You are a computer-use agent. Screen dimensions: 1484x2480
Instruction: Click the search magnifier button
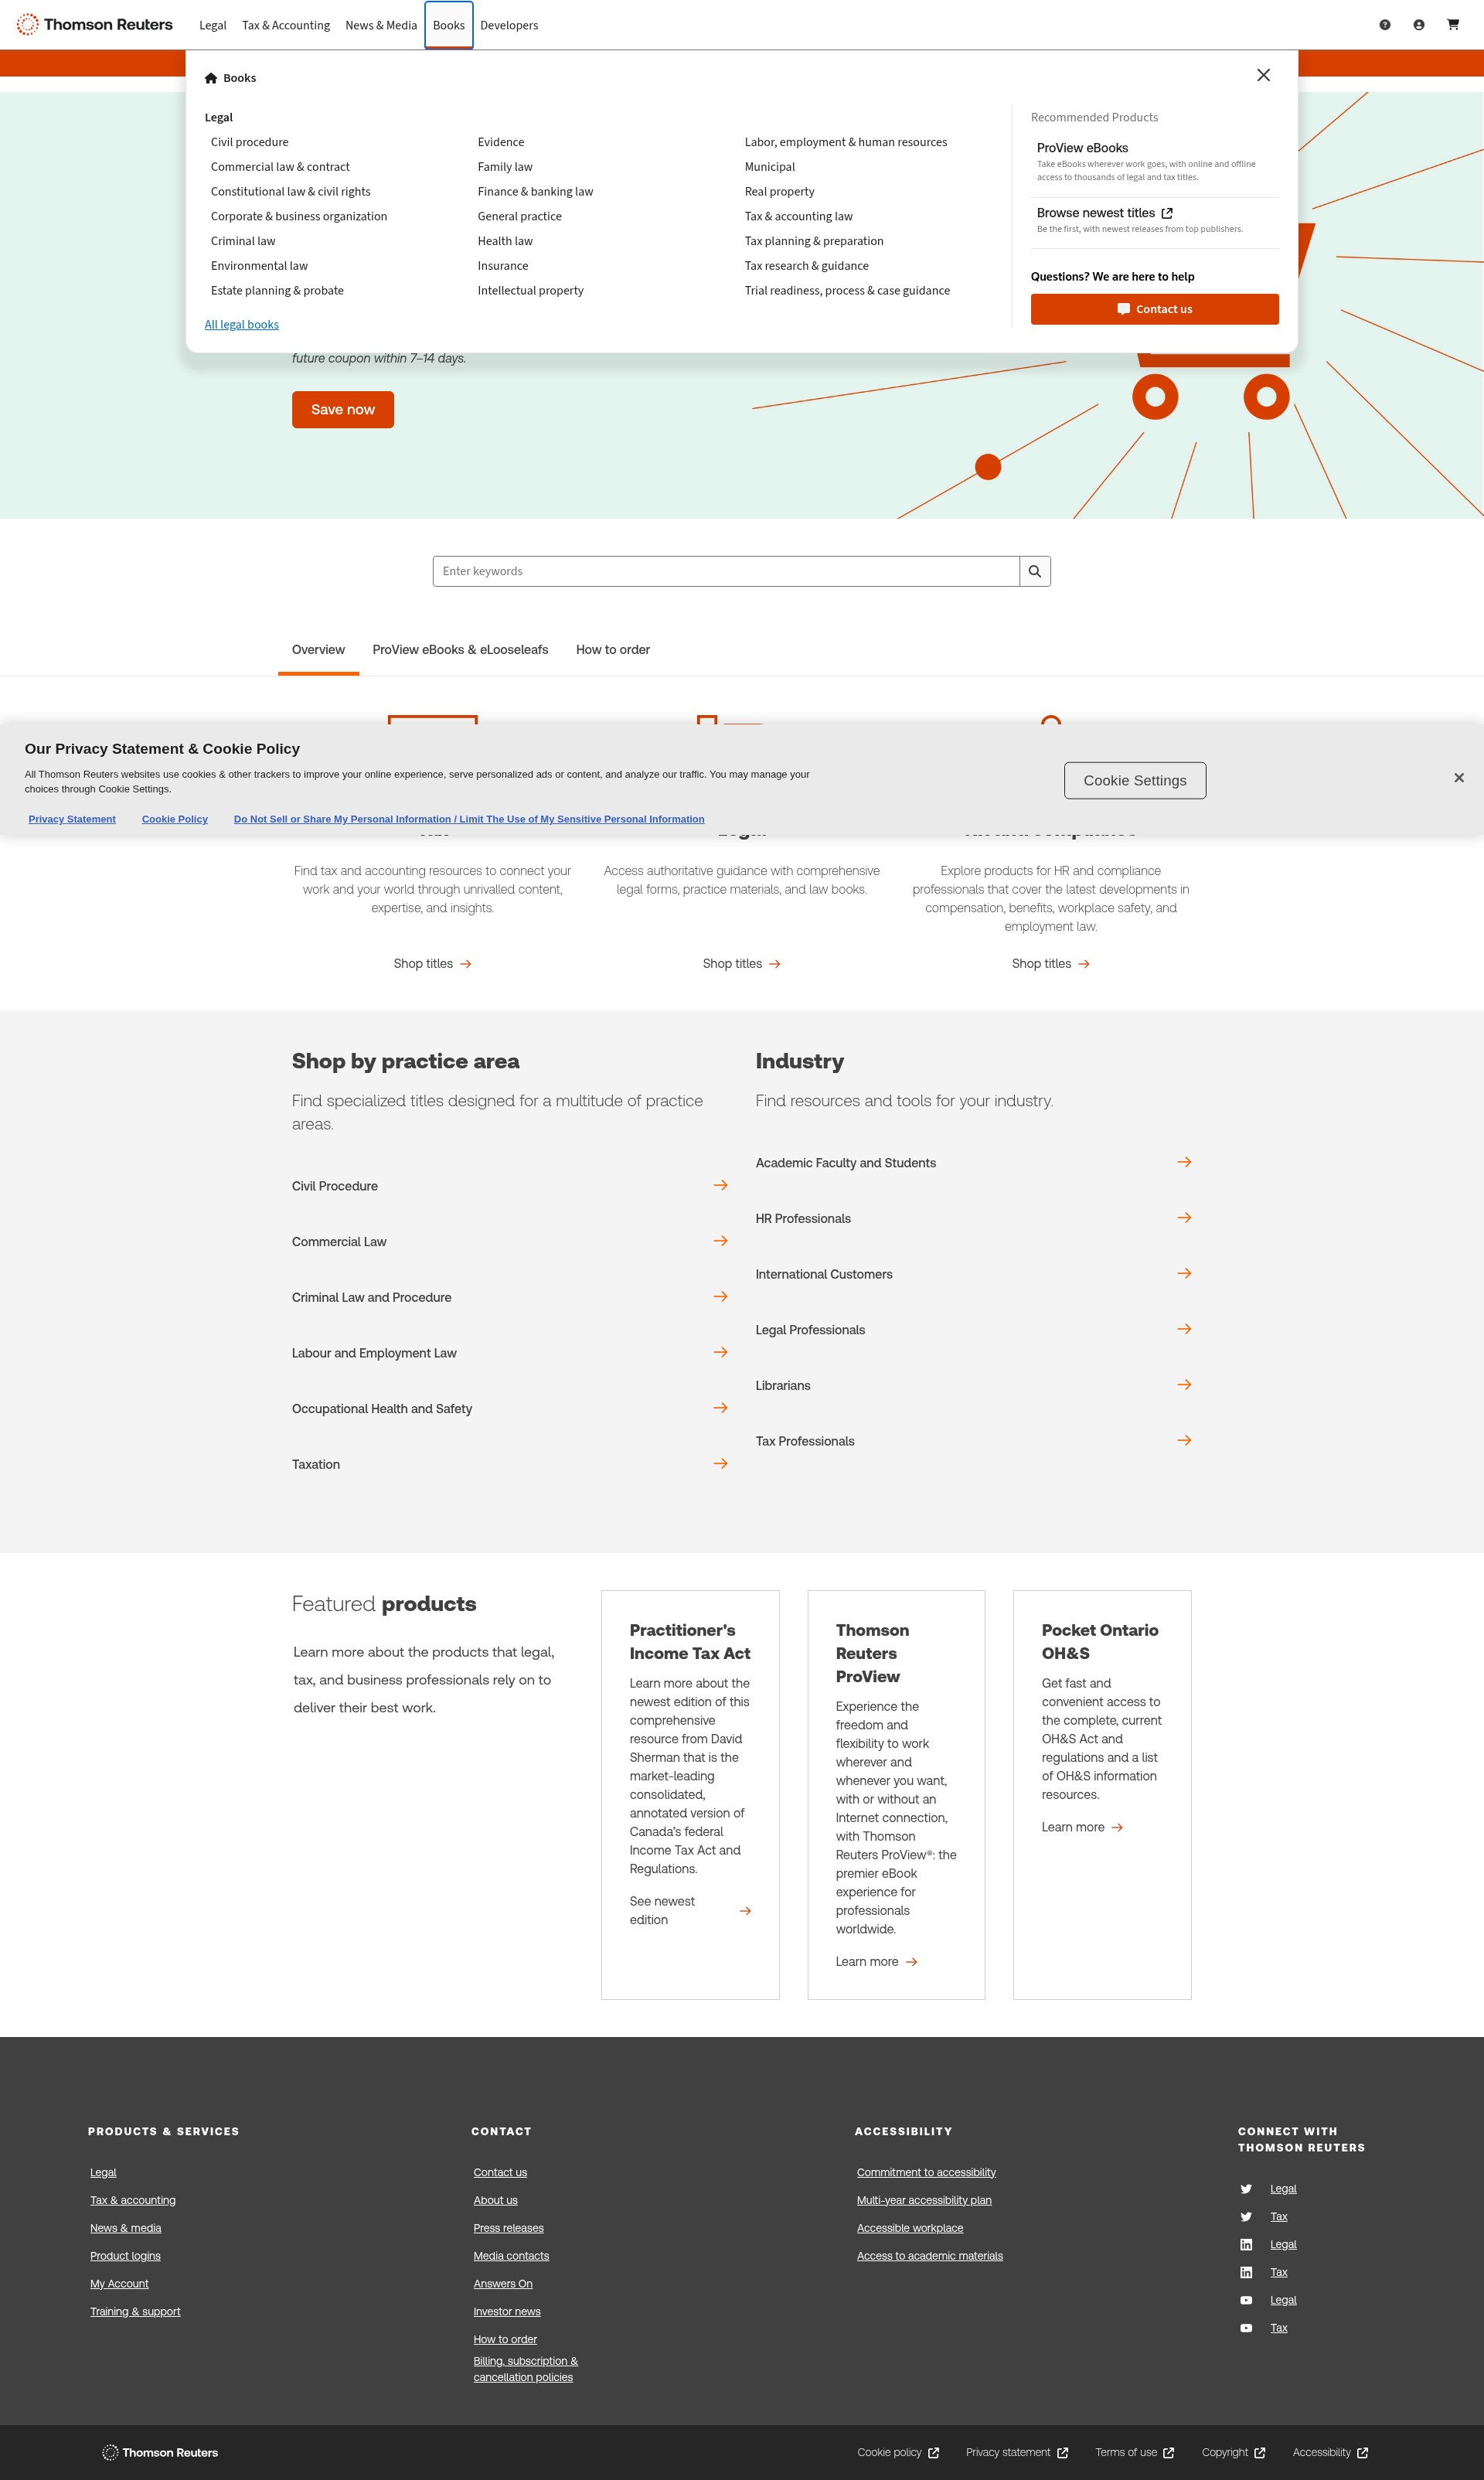[1035, 571]
